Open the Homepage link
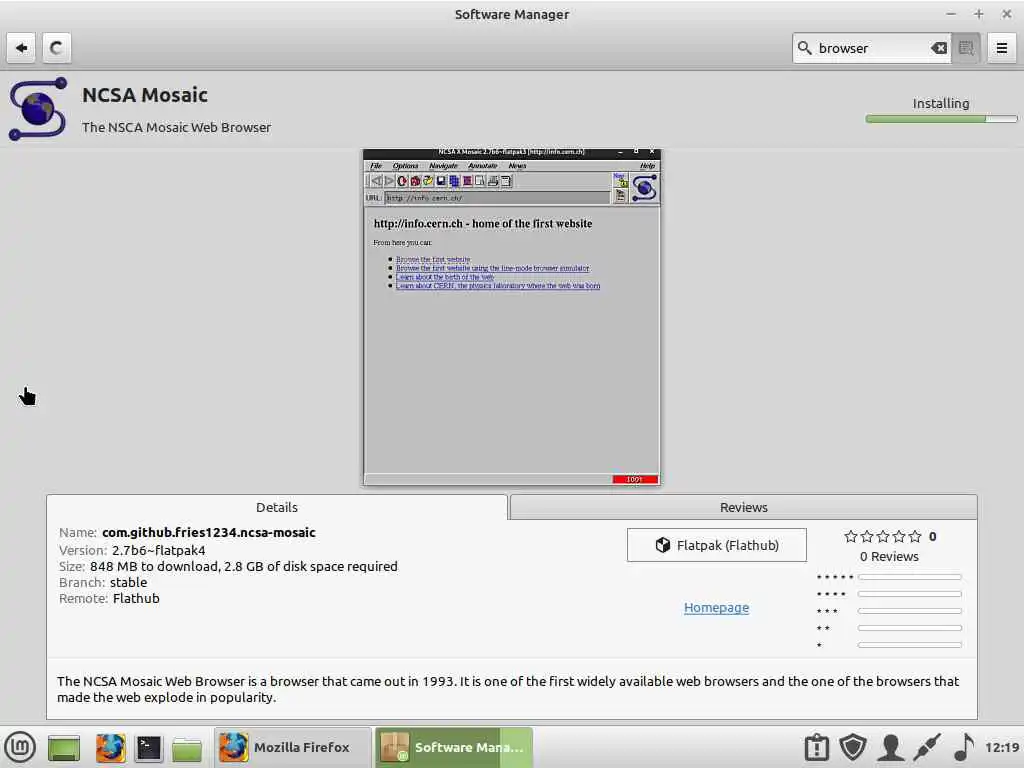1024x768 pixels. [716, 608]
